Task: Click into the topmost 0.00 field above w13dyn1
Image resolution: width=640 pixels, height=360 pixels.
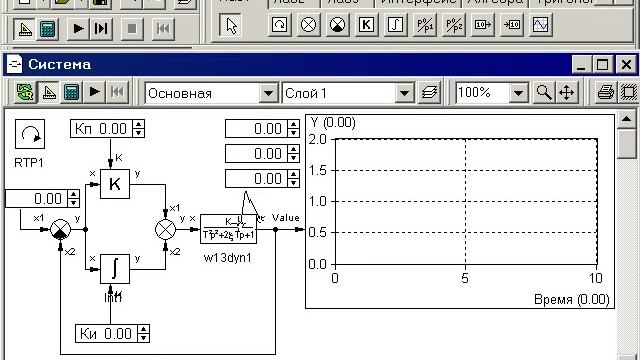Action: [257, 129]
